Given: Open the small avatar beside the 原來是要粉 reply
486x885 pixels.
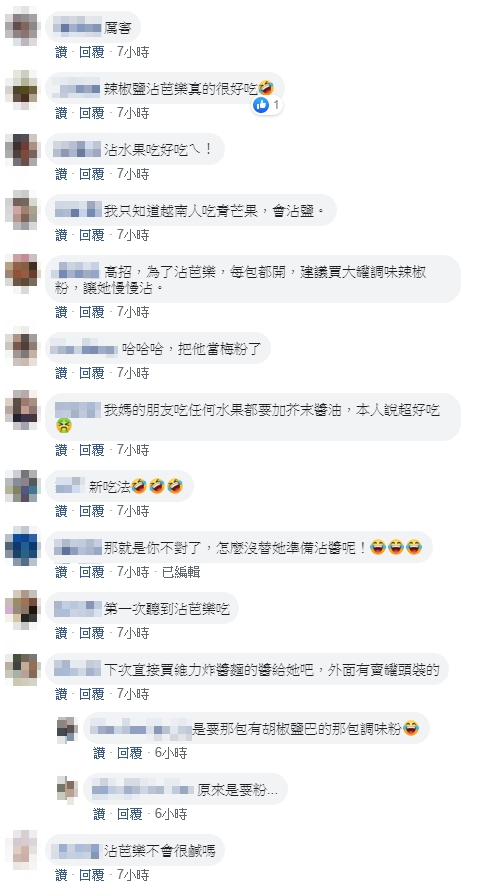Looking at the screenshot, I should click(x=67, y=789).
